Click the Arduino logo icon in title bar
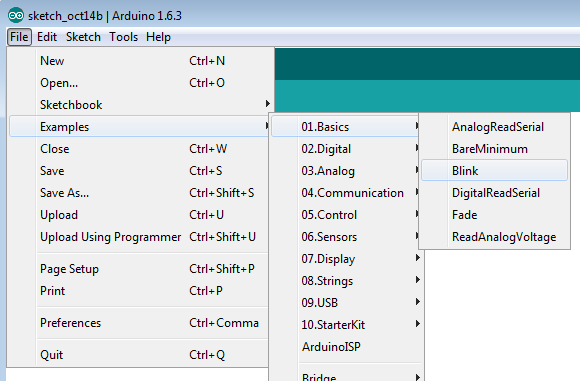Screen dimensions: 580x381 click(x=16, y=16)
